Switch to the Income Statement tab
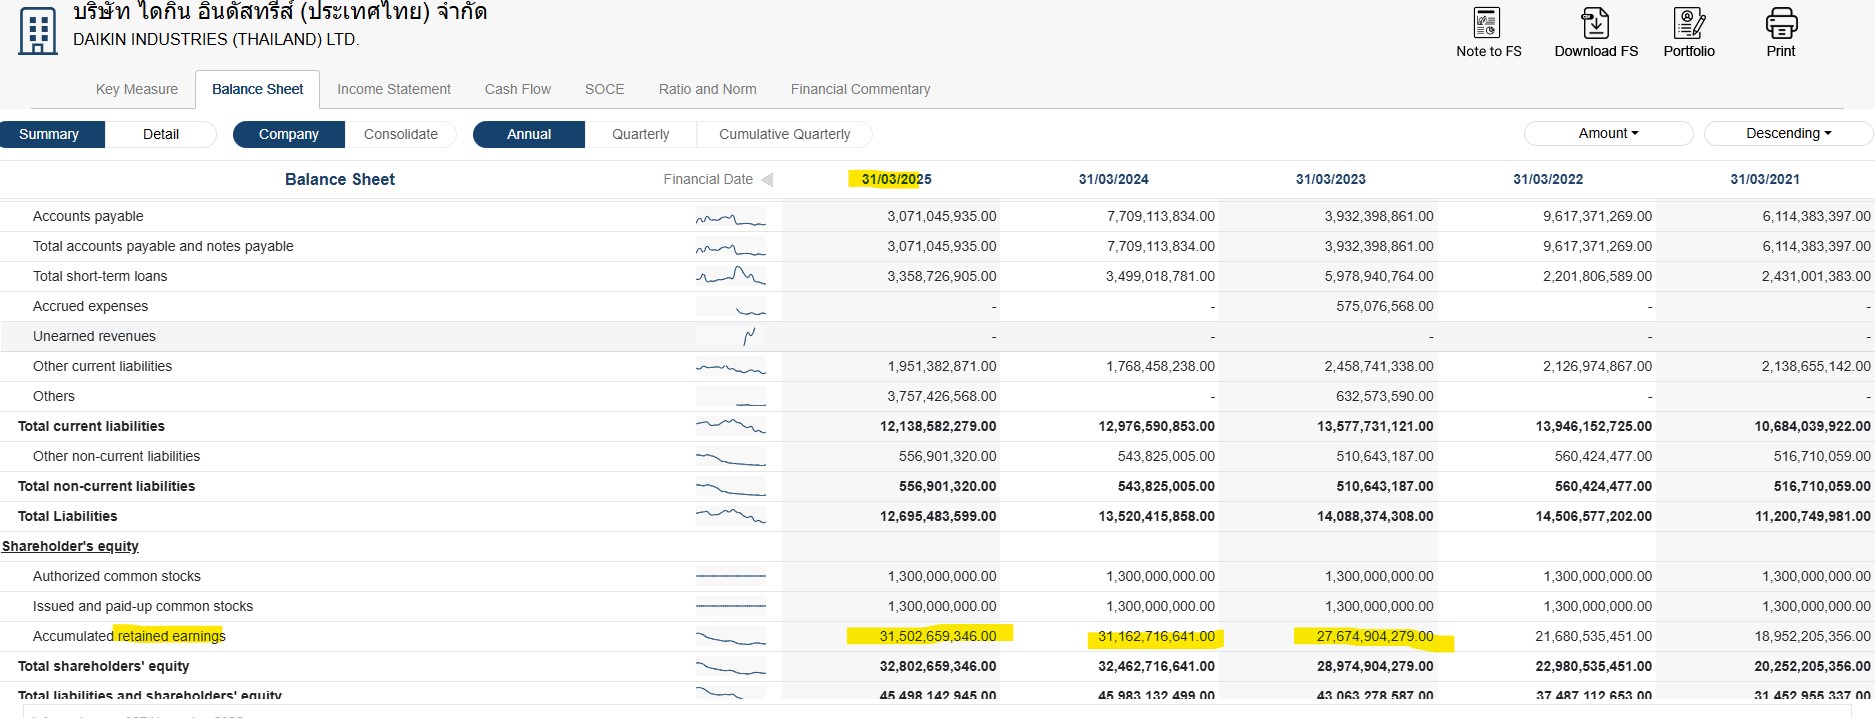 pyautogui.click(x=394, y=89)
